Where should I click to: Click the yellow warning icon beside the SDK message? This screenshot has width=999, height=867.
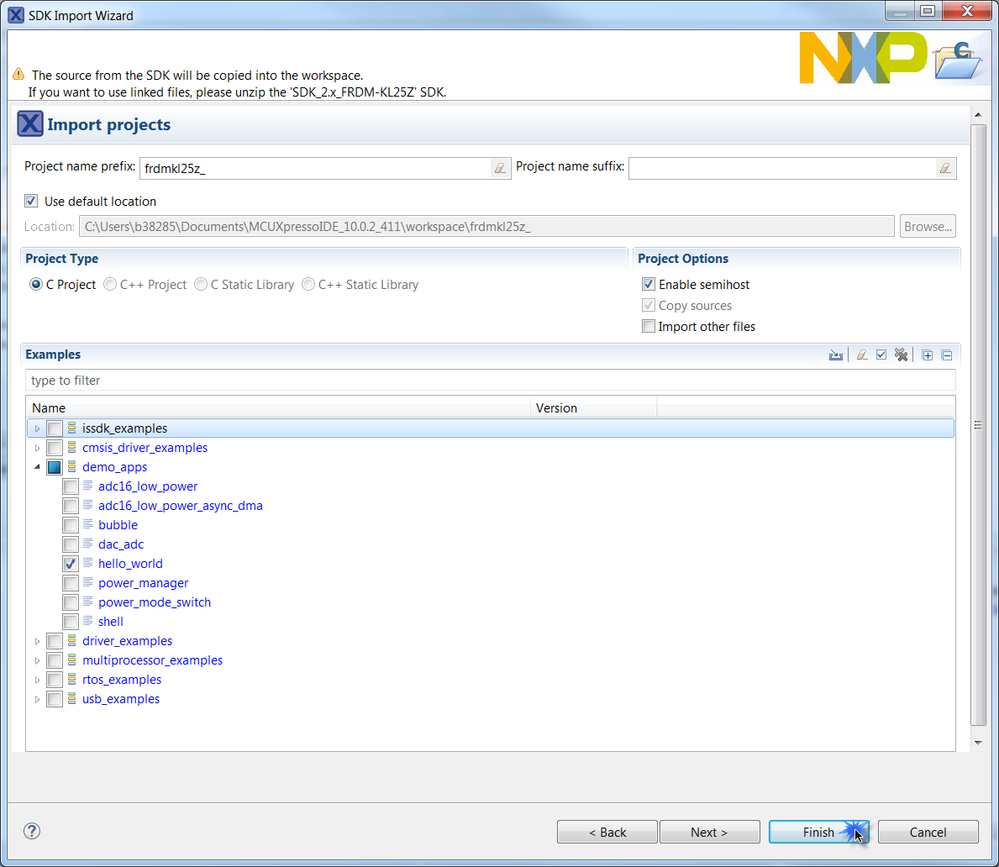coord(18,74)
